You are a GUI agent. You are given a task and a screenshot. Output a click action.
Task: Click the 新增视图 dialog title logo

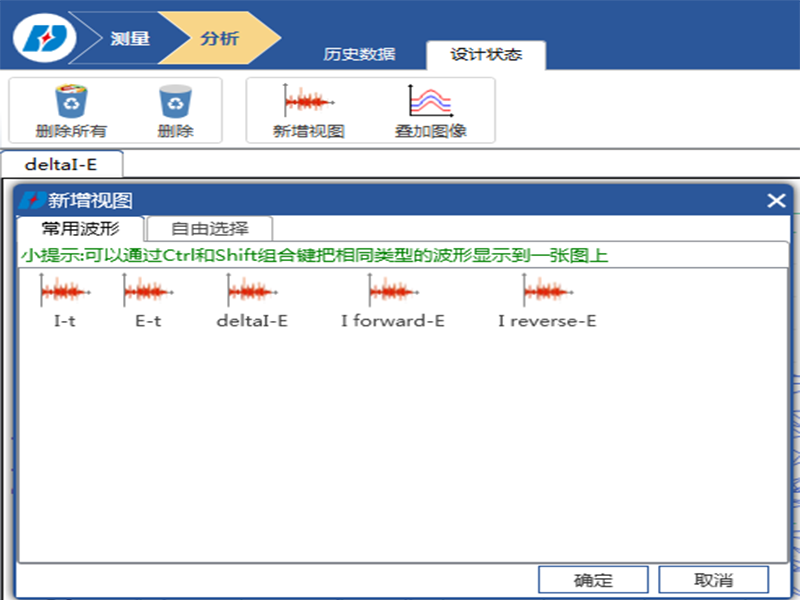[32, 201]
